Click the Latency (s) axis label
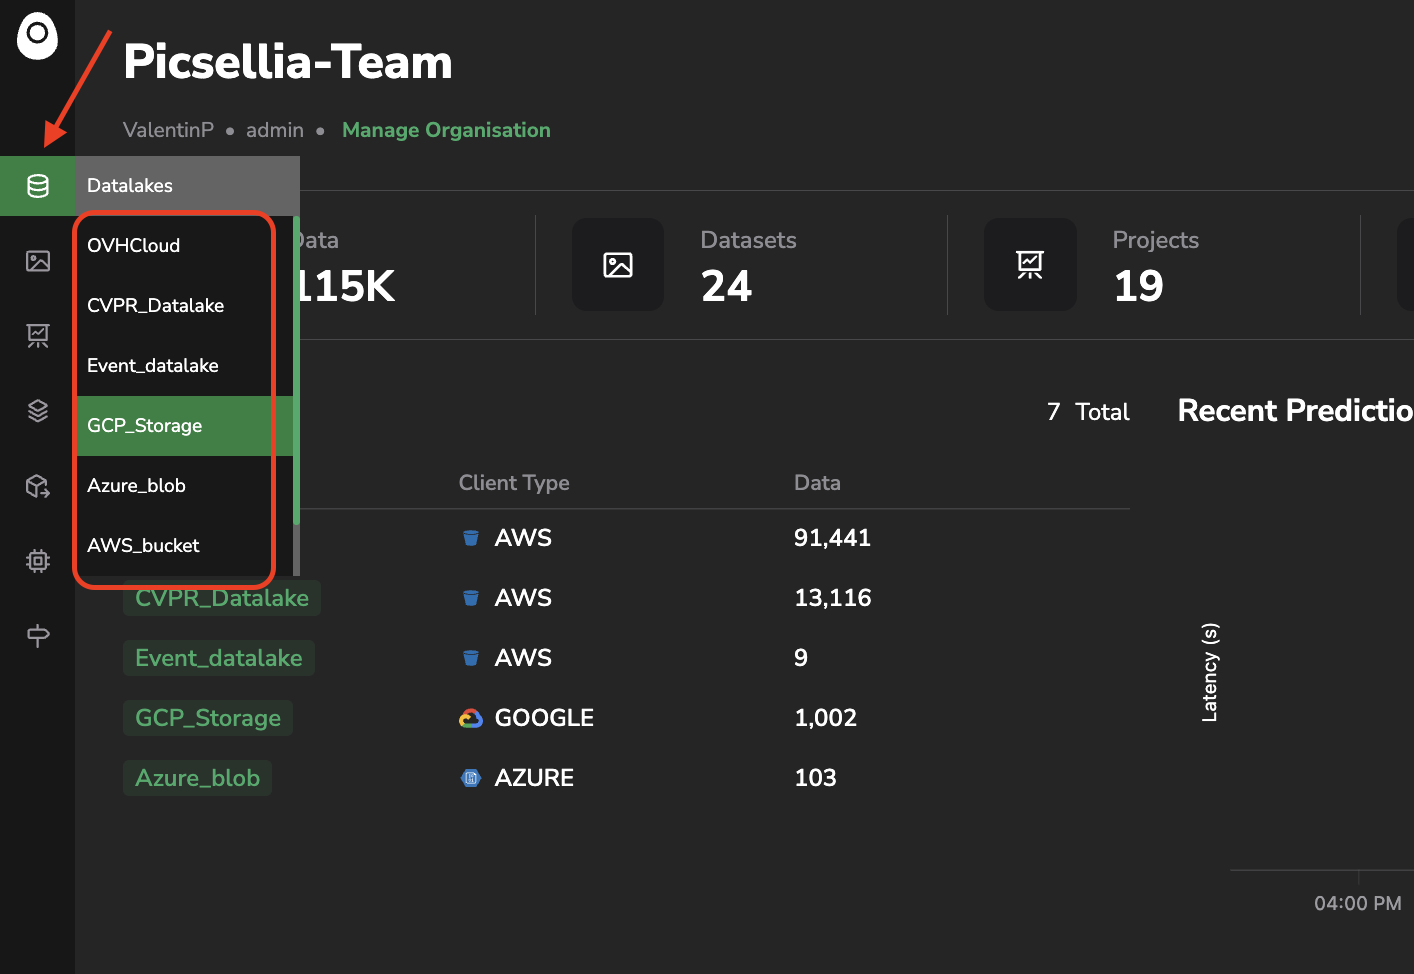Viewport: 1414px width, 974px height. [x=1210, y=672]
